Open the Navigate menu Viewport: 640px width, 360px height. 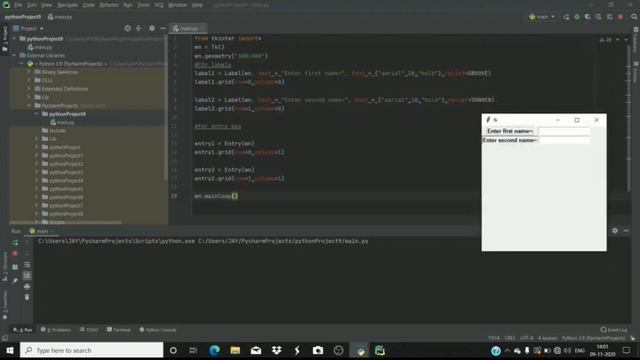coord(67,5)
